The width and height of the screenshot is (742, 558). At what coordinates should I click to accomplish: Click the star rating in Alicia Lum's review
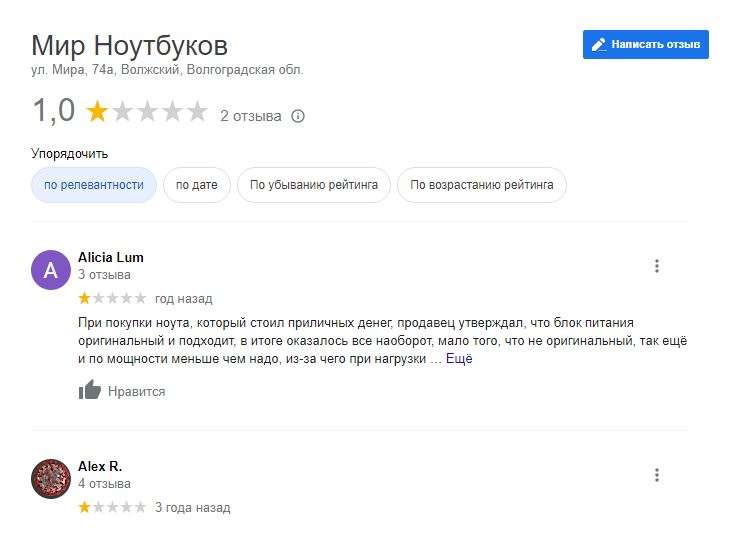[112, 298]
